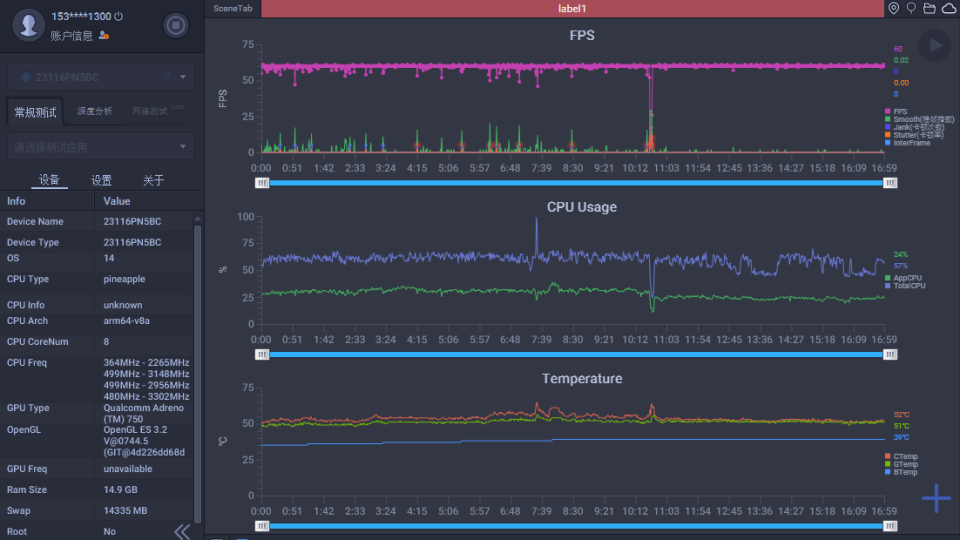This screenshot has width=960, height=540.
Task: Click the account number 153****1300
Action: (81, 17)
